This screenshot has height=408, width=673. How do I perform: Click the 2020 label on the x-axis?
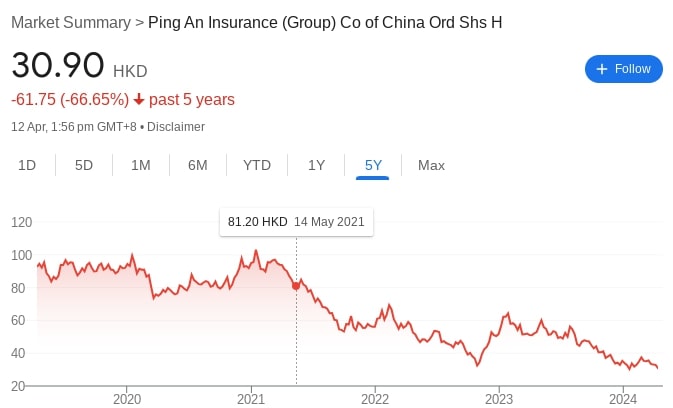127,398
